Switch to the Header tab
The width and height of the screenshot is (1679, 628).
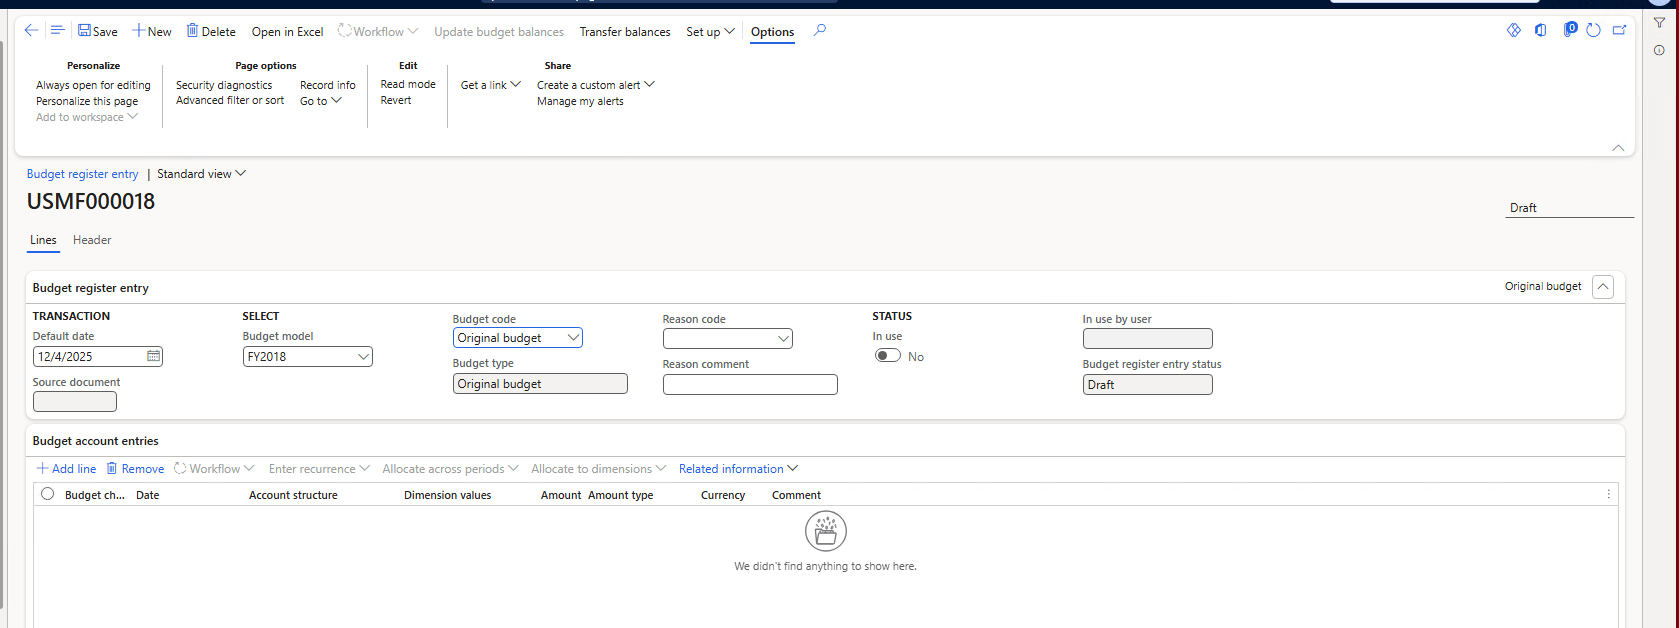[92, 240]
